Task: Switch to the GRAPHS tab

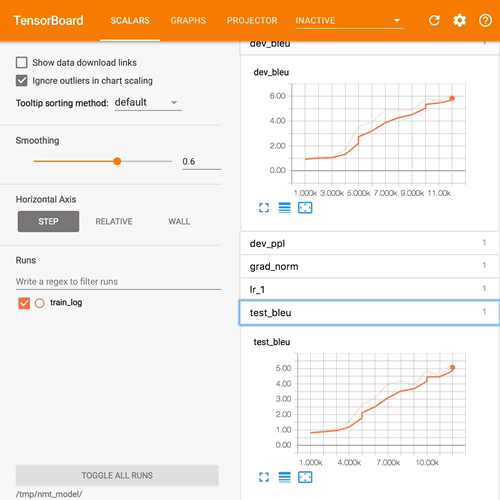Action: (x=188, y=21)
